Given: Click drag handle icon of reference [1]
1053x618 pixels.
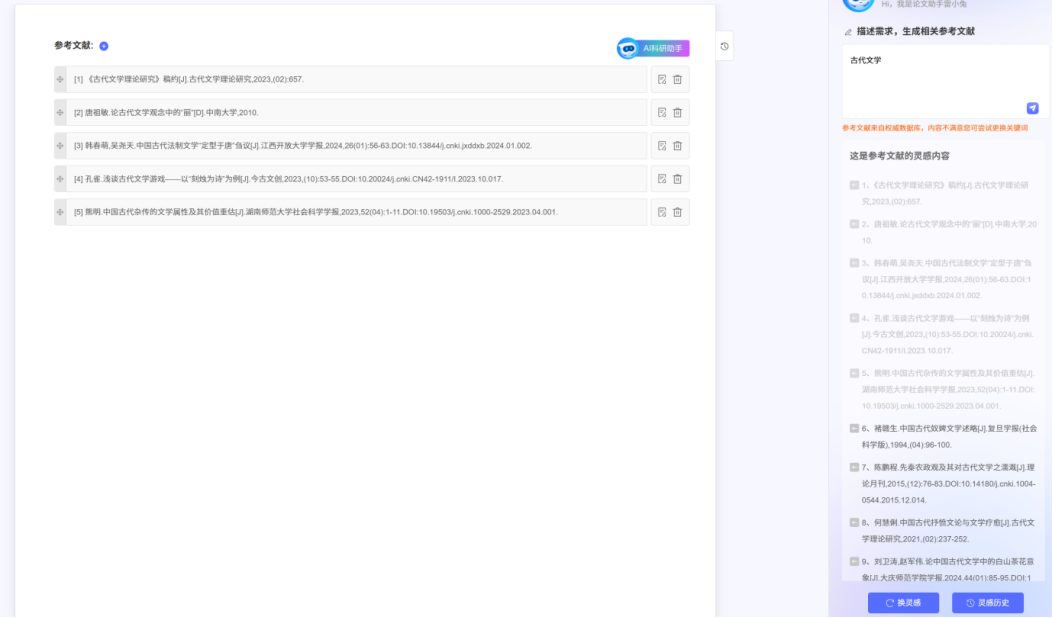Looking at the screenshot, I should (60, 80).
